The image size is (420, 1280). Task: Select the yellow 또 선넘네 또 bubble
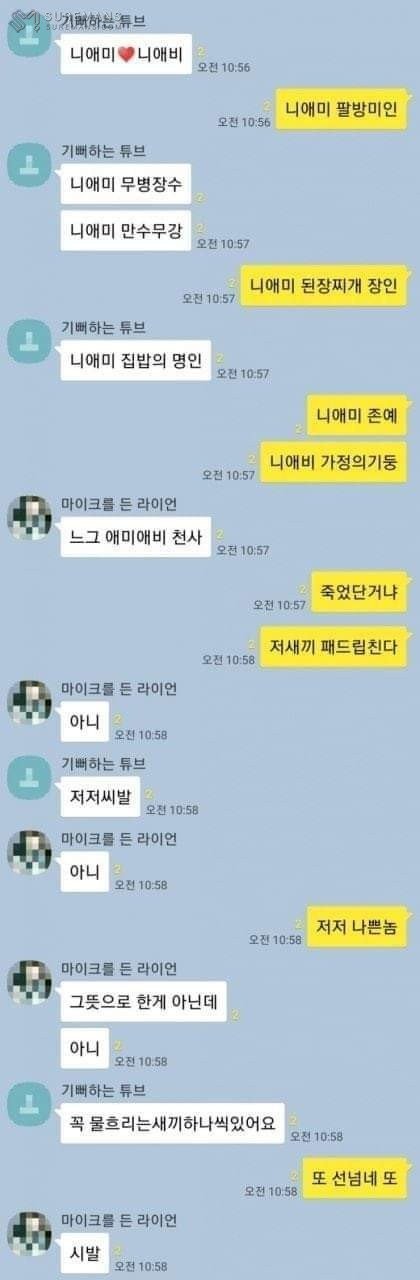pos(354,1178)
